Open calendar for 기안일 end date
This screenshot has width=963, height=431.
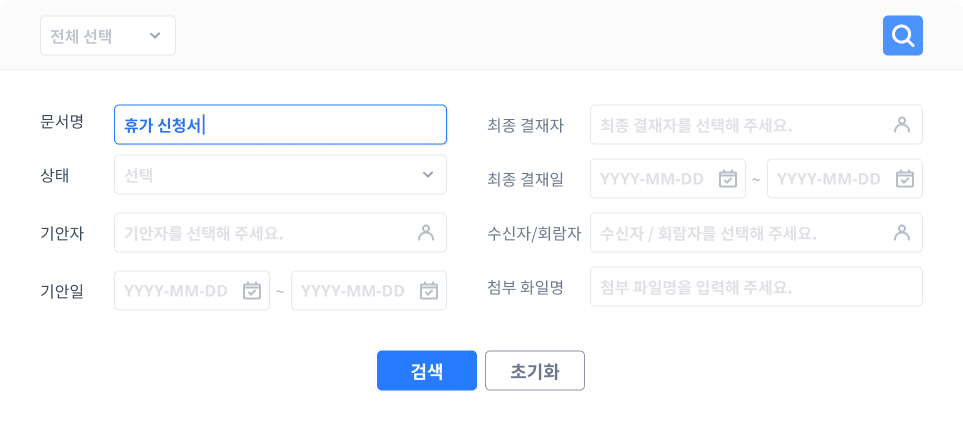428,291
